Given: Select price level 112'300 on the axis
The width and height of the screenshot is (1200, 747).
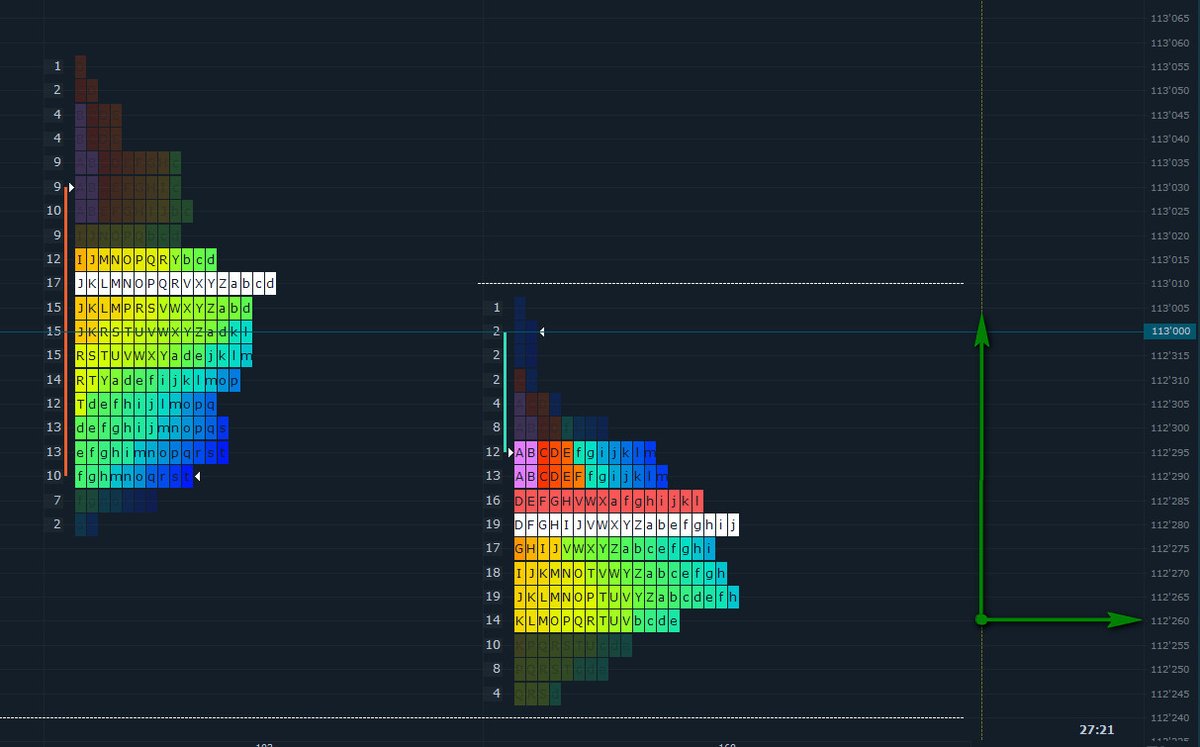Looking at the screenshot, I should point(1170,428).
